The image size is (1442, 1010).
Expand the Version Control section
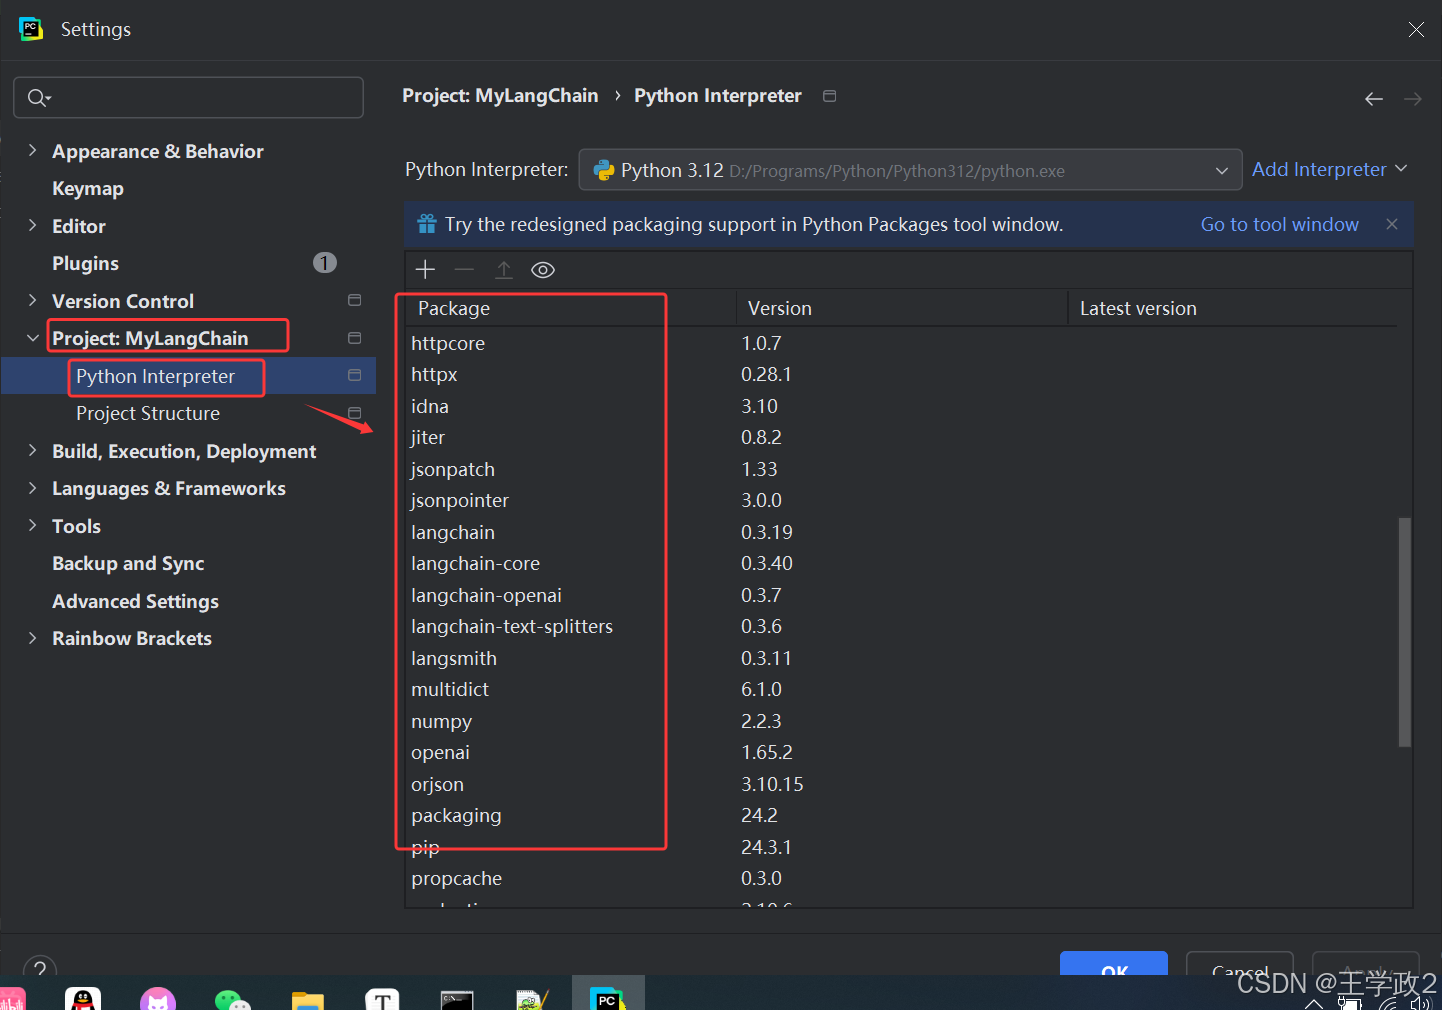pyautogui.click(x=33, y=300)
